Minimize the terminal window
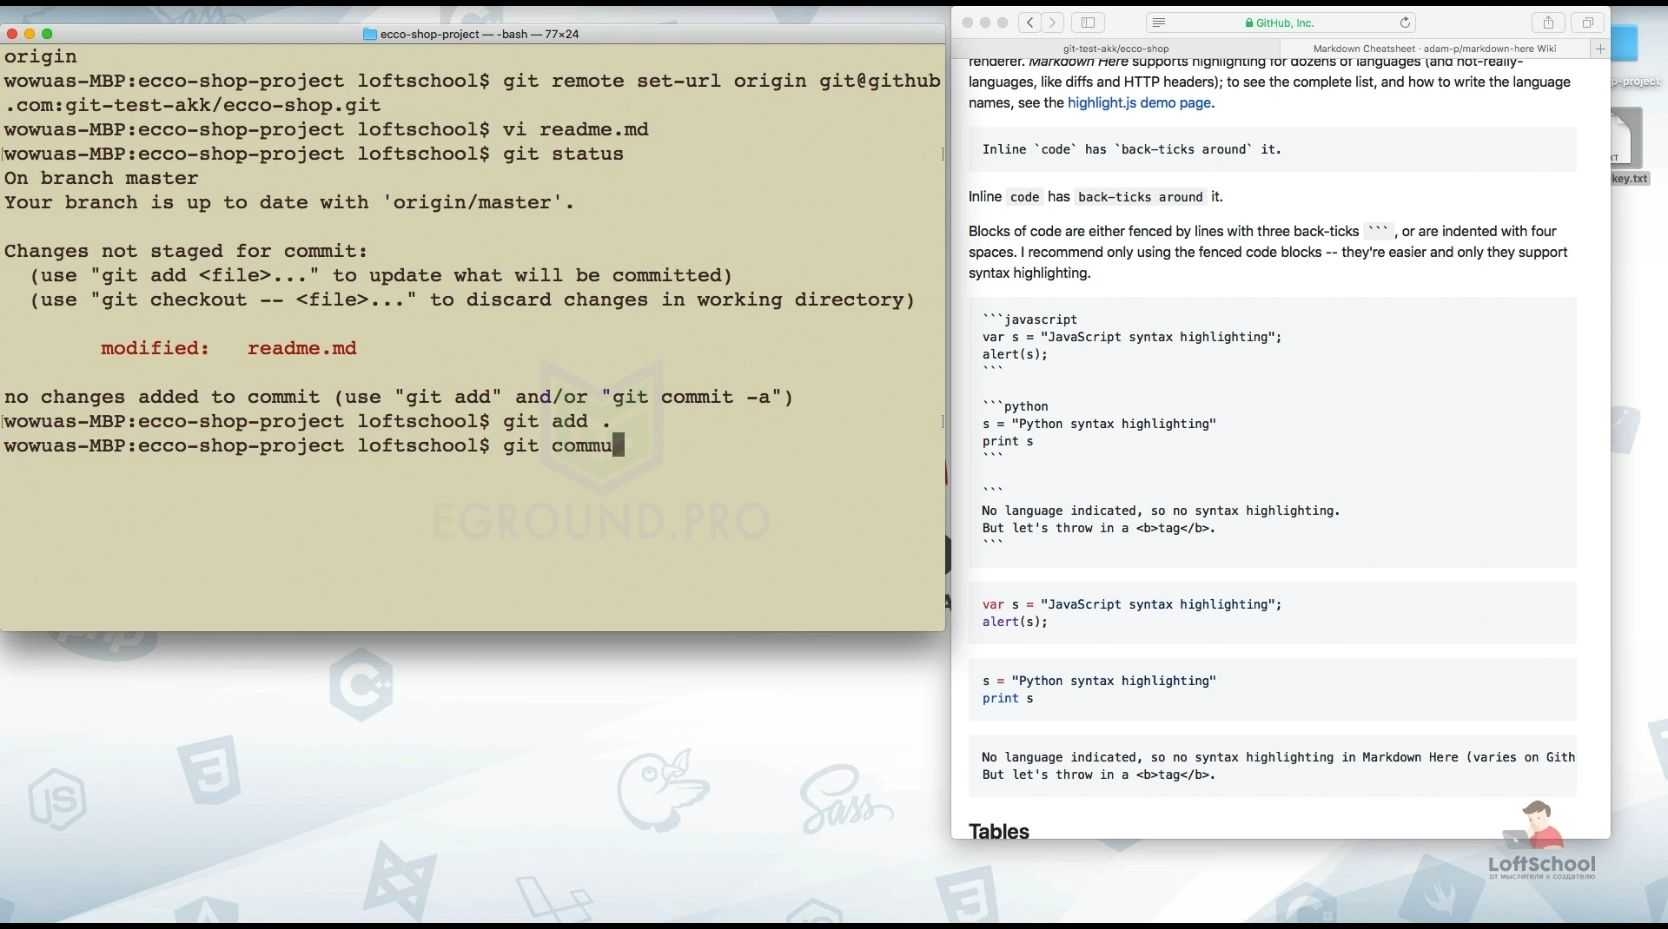 pyautogui.click(x=29, y=34)
